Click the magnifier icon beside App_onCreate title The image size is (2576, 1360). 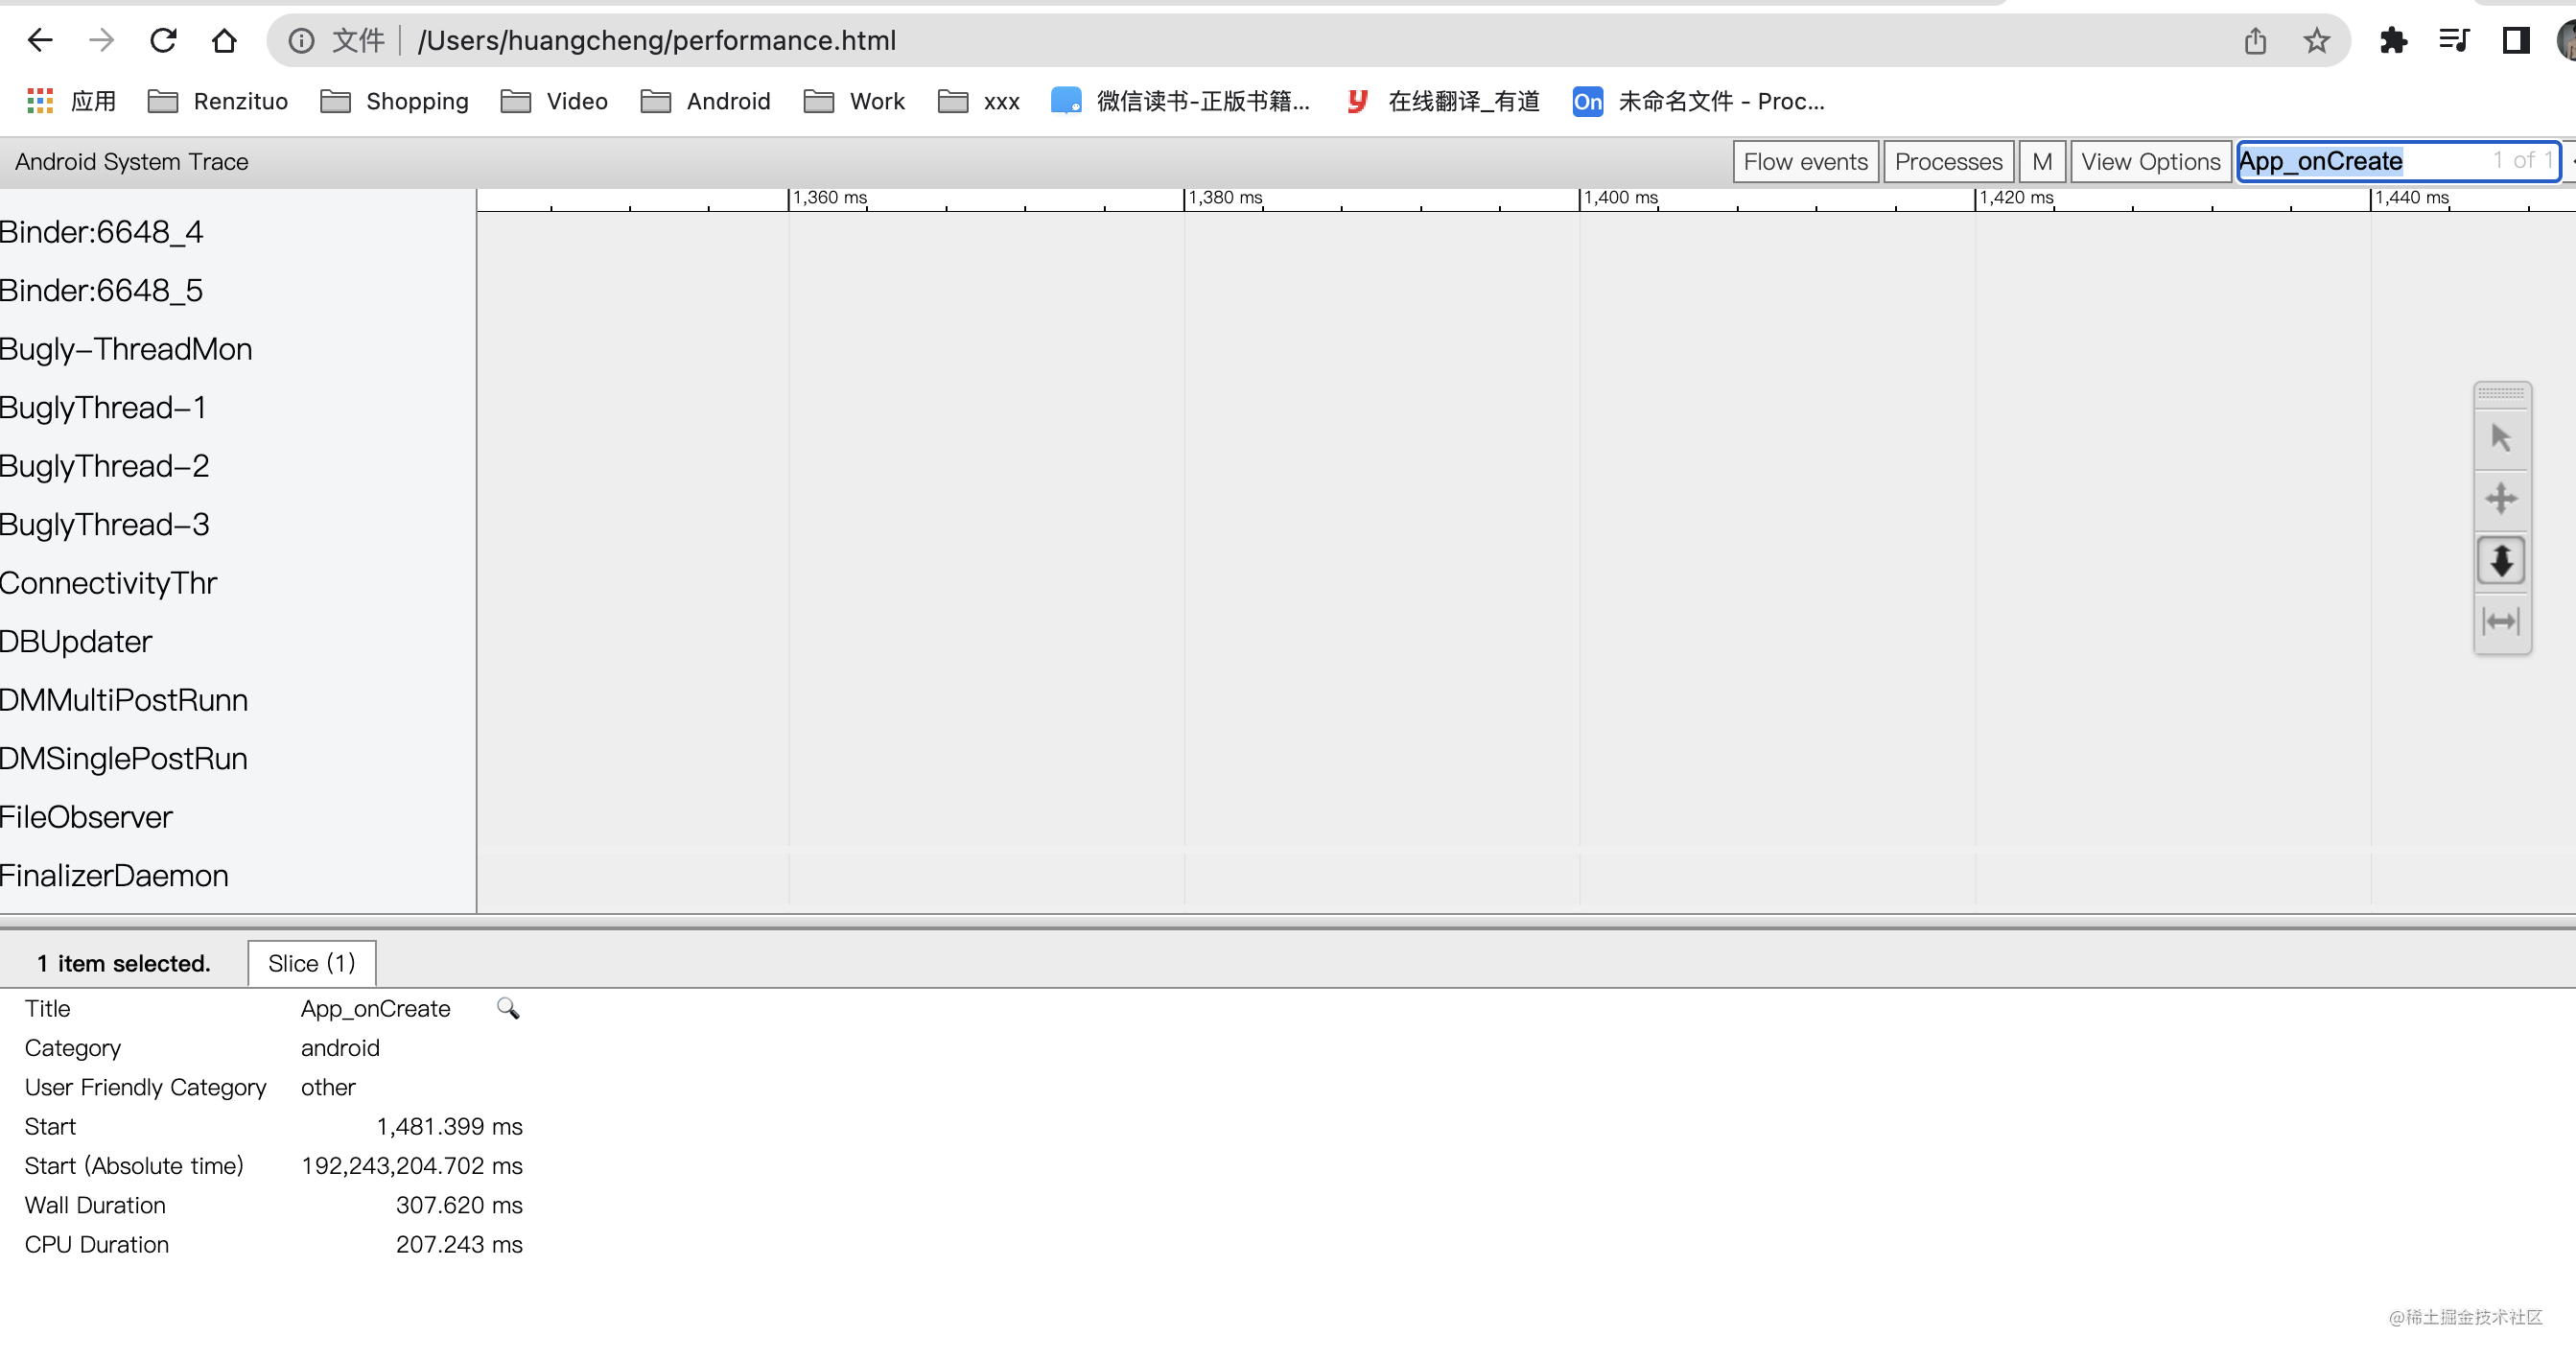pyautogui.click(x=508, y=1008)
